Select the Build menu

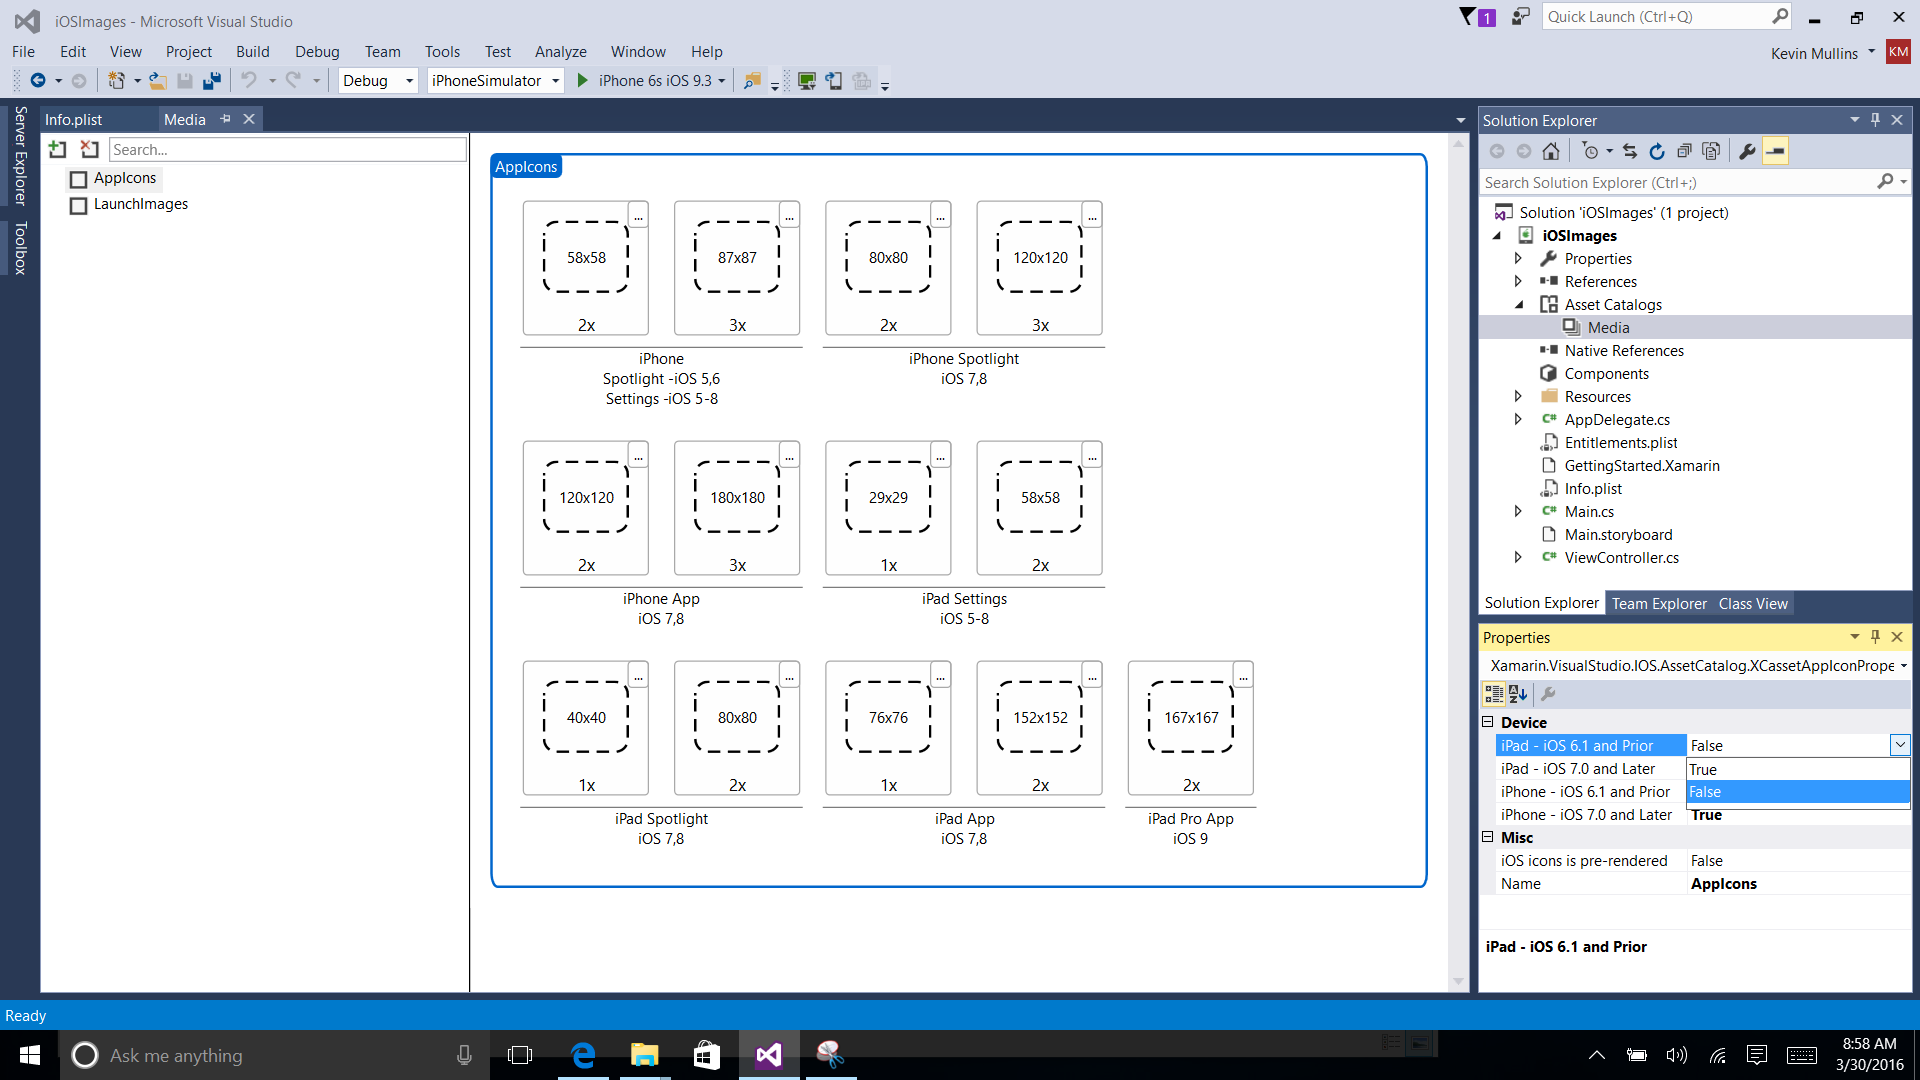[252, 50]
